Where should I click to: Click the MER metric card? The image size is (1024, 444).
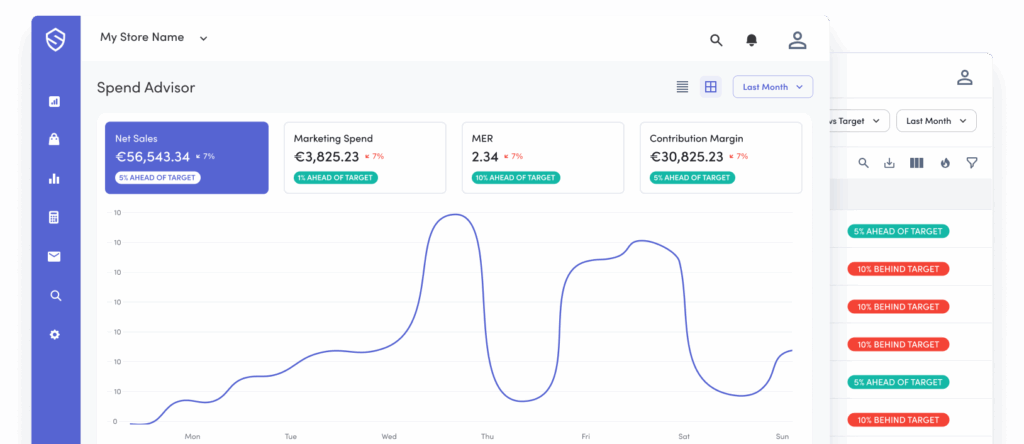[542, 158]
